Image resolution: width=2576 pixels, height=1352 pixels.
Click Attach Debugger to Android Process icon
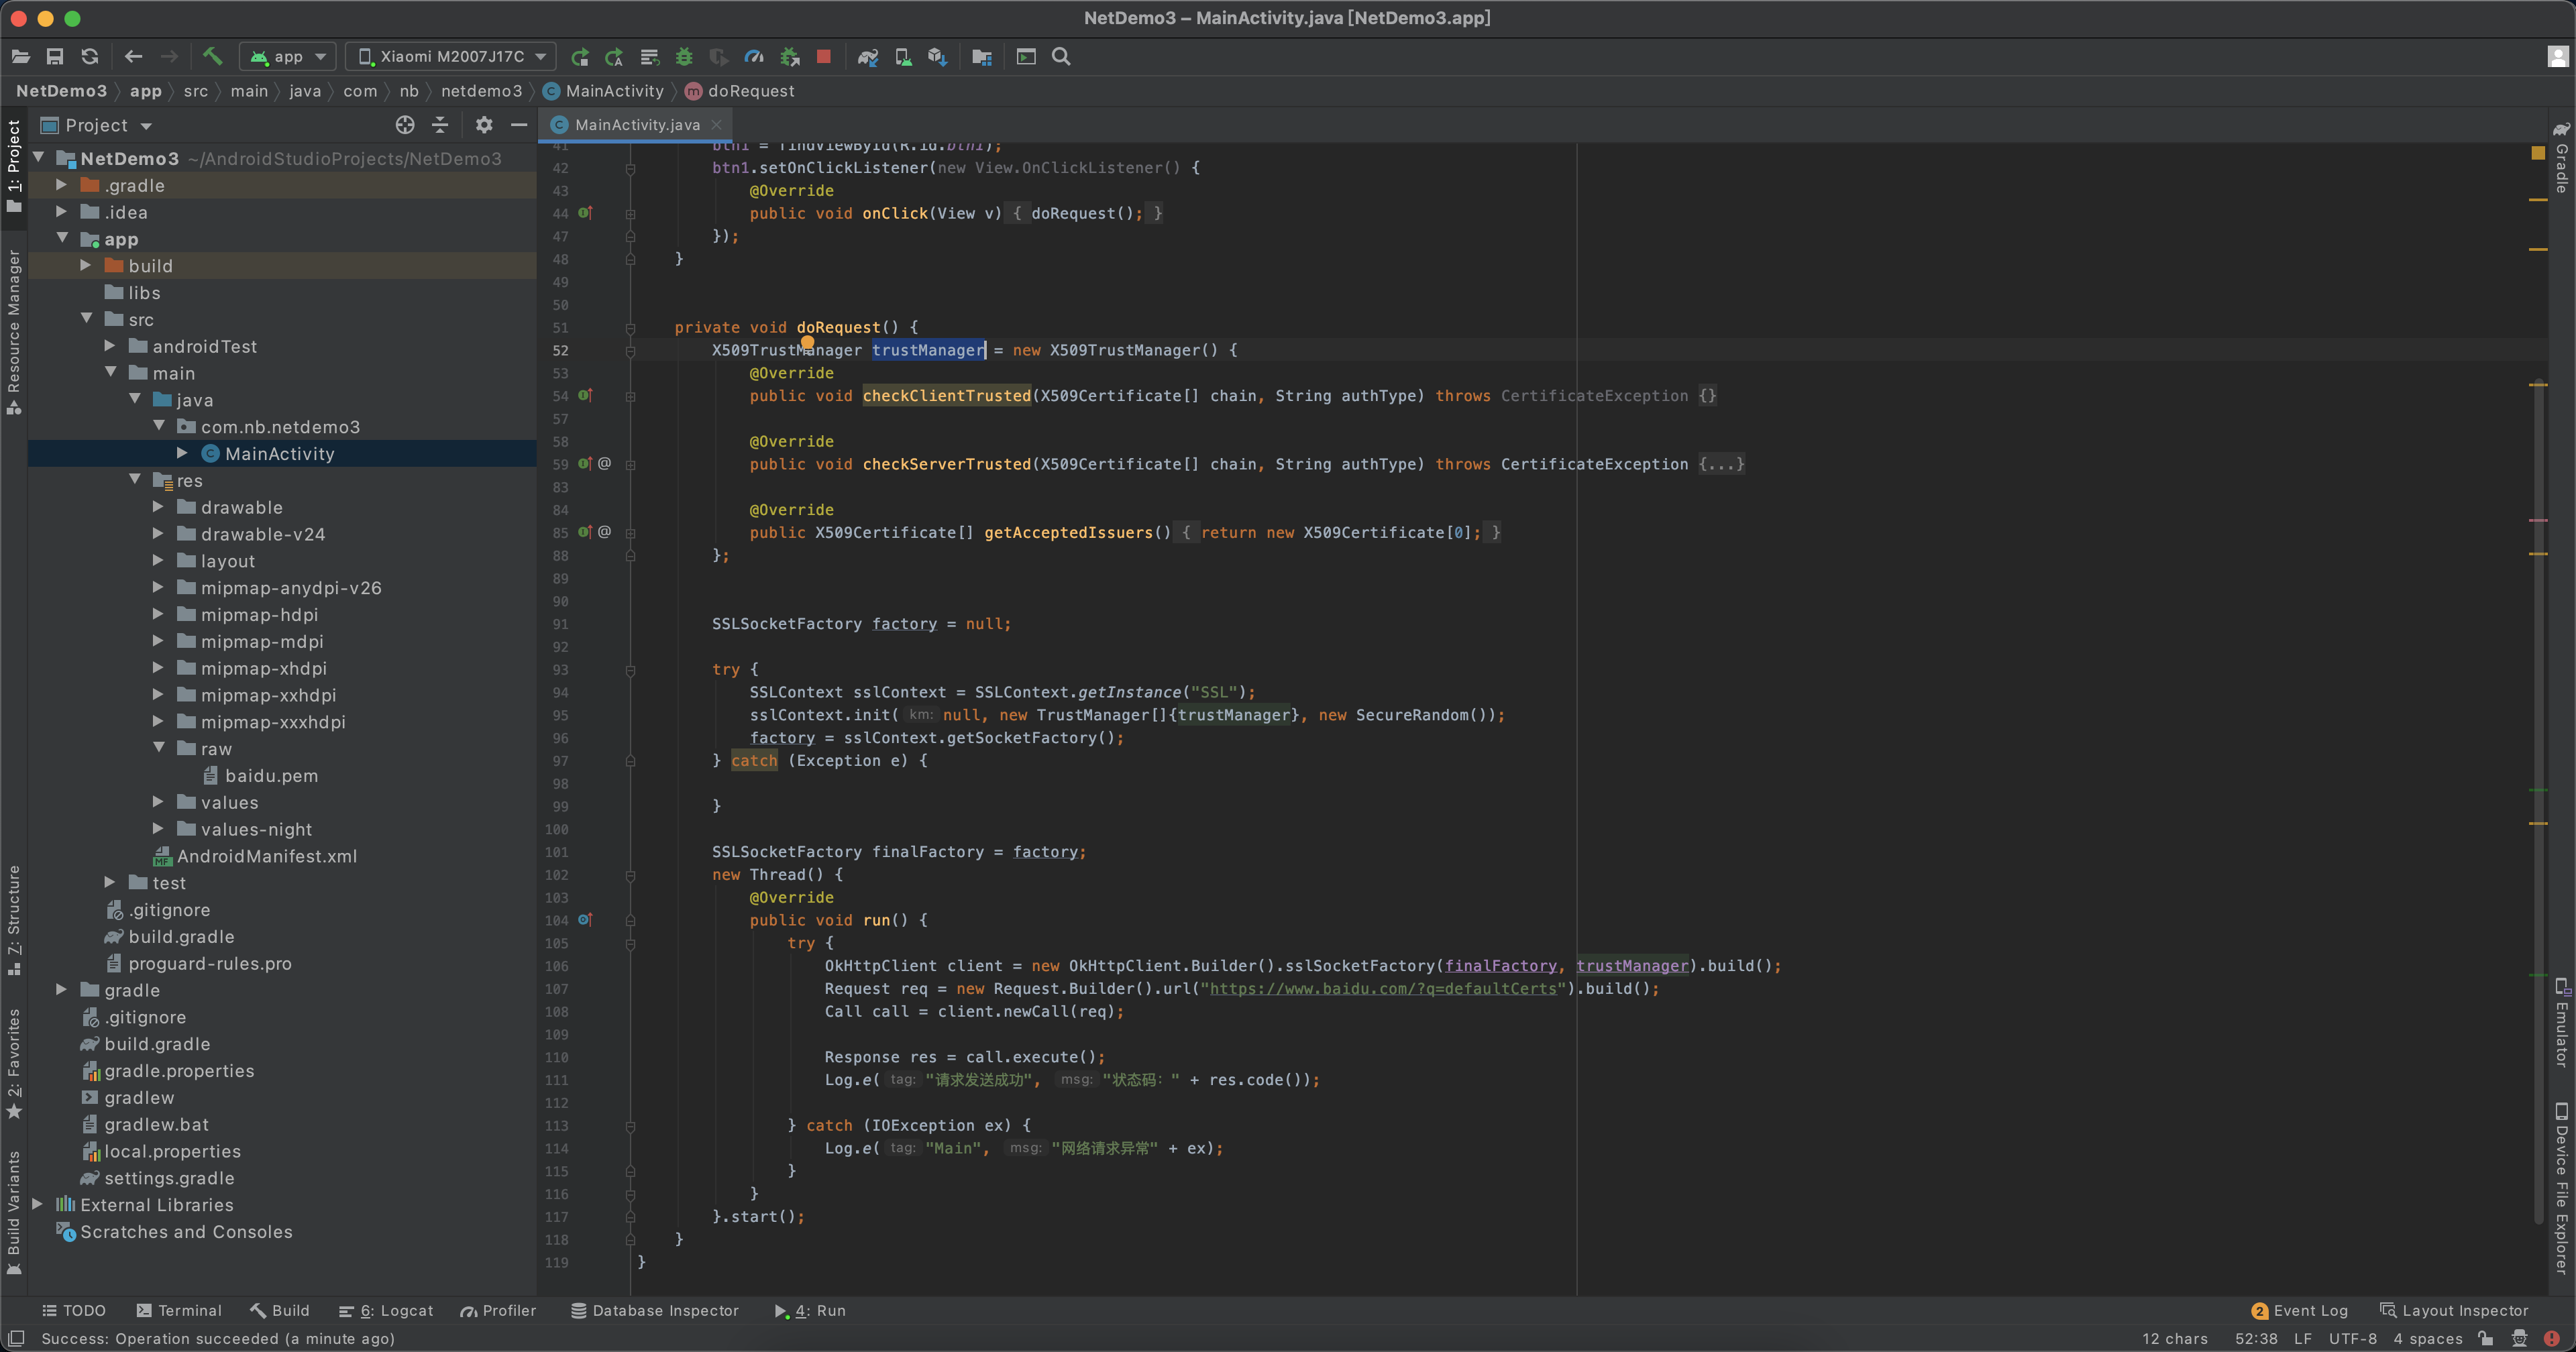tap(790, 57)
